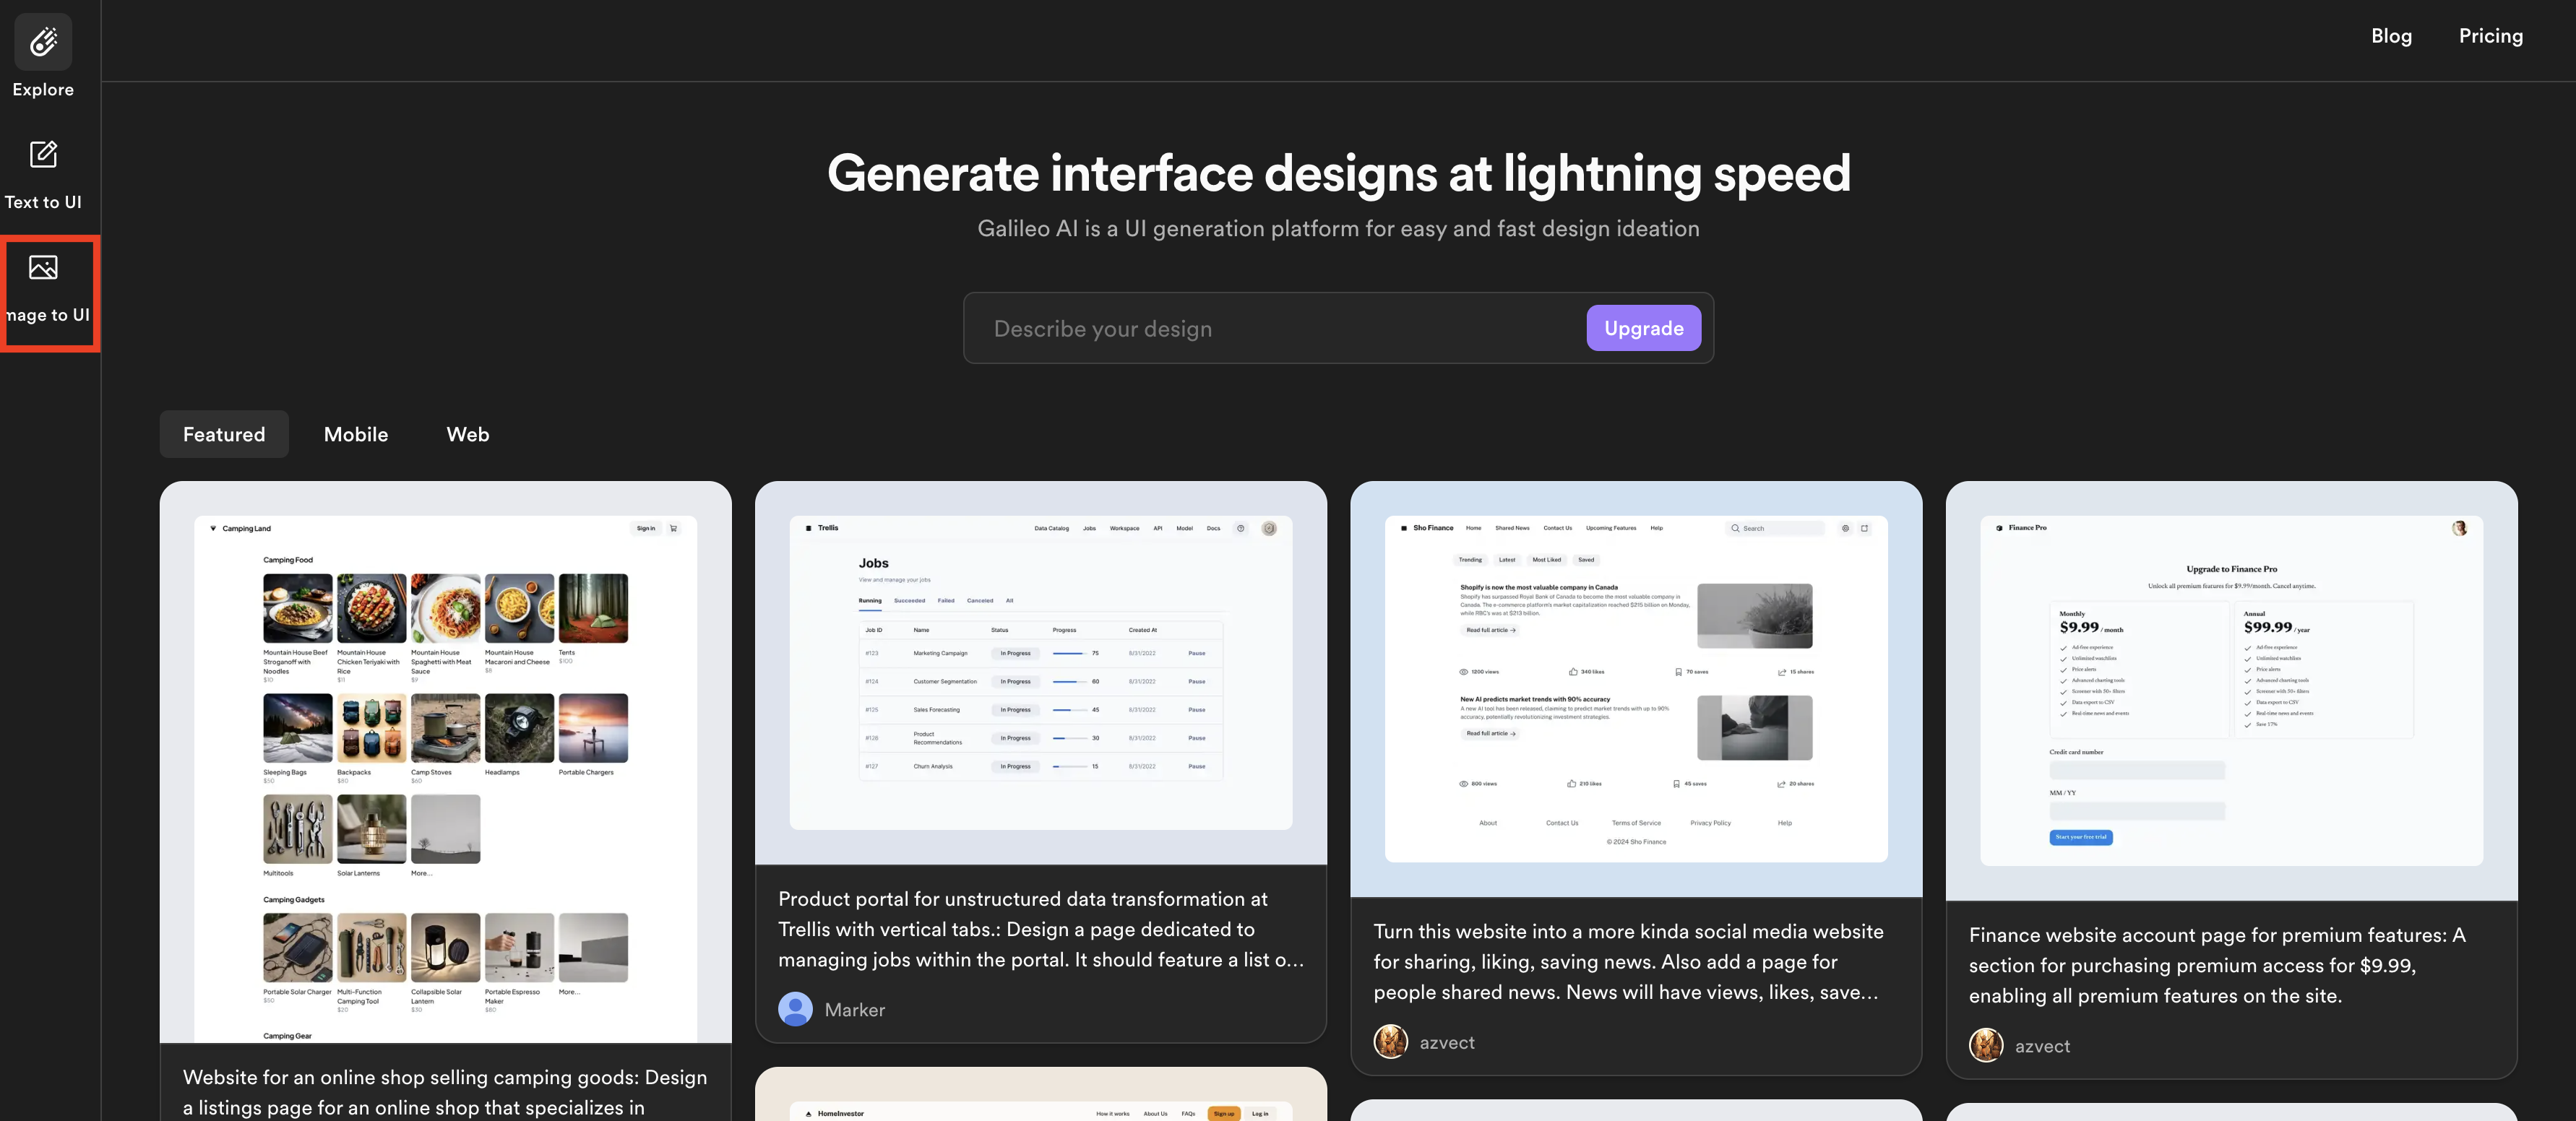Screen dimensions: 2576x1121
Task: Expand the Marker user profile
Action: click(x=795, y=1008)
